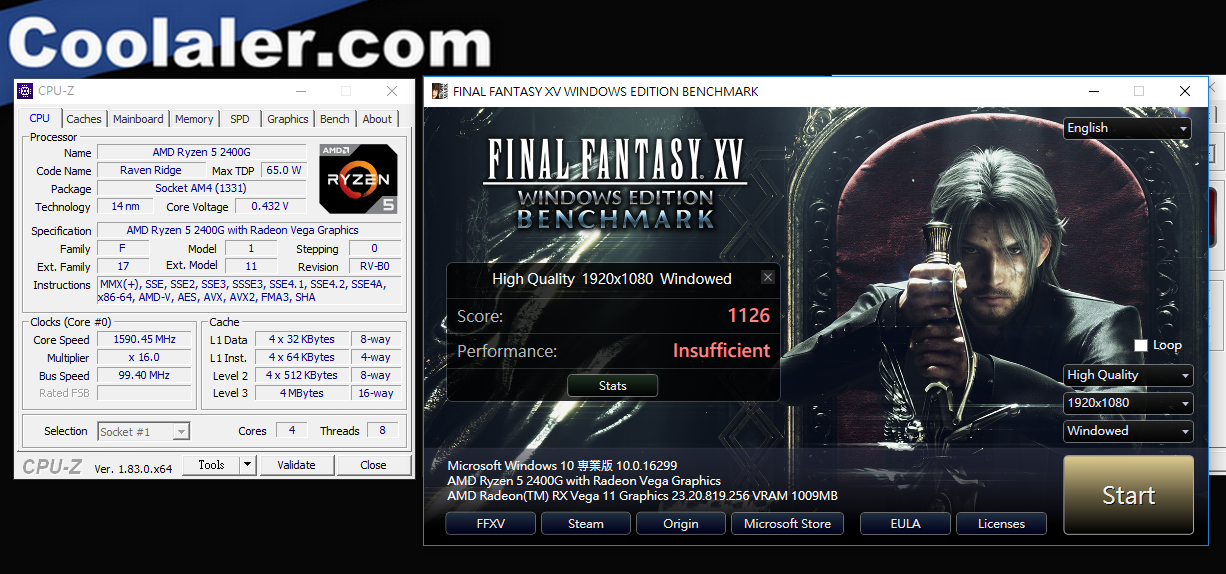Viewport: 1226px width, 574px height.
Task: Close the benchmark score result panel
Action: coord(768,278)
